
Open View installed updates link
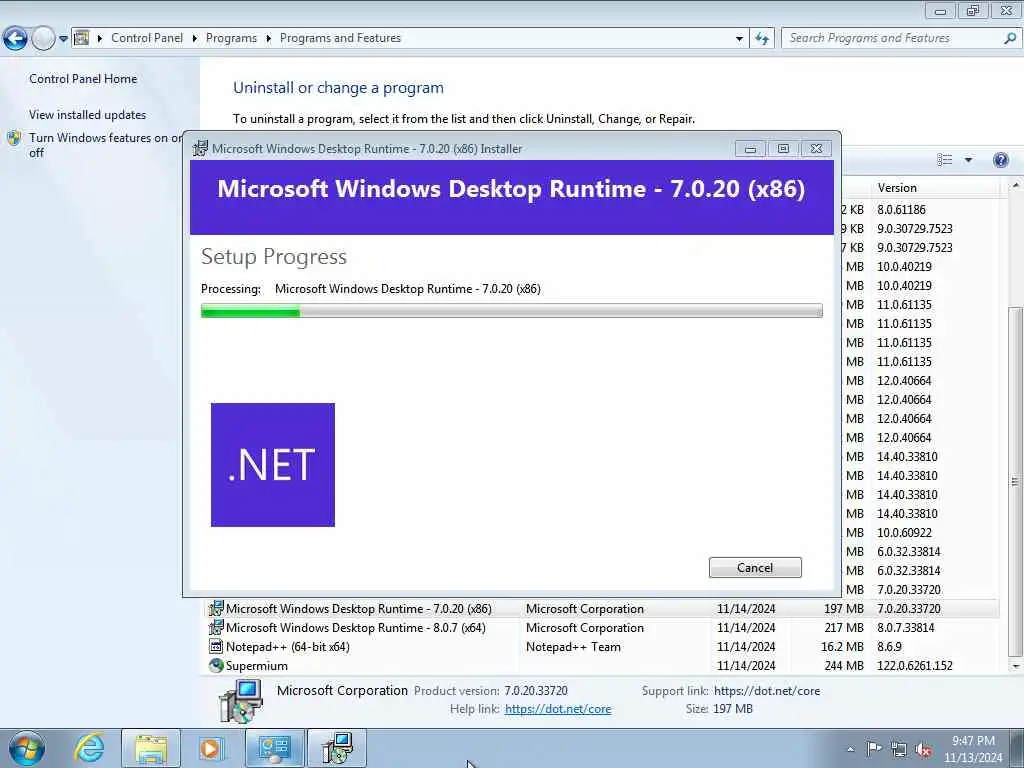(x=88, y=114)
